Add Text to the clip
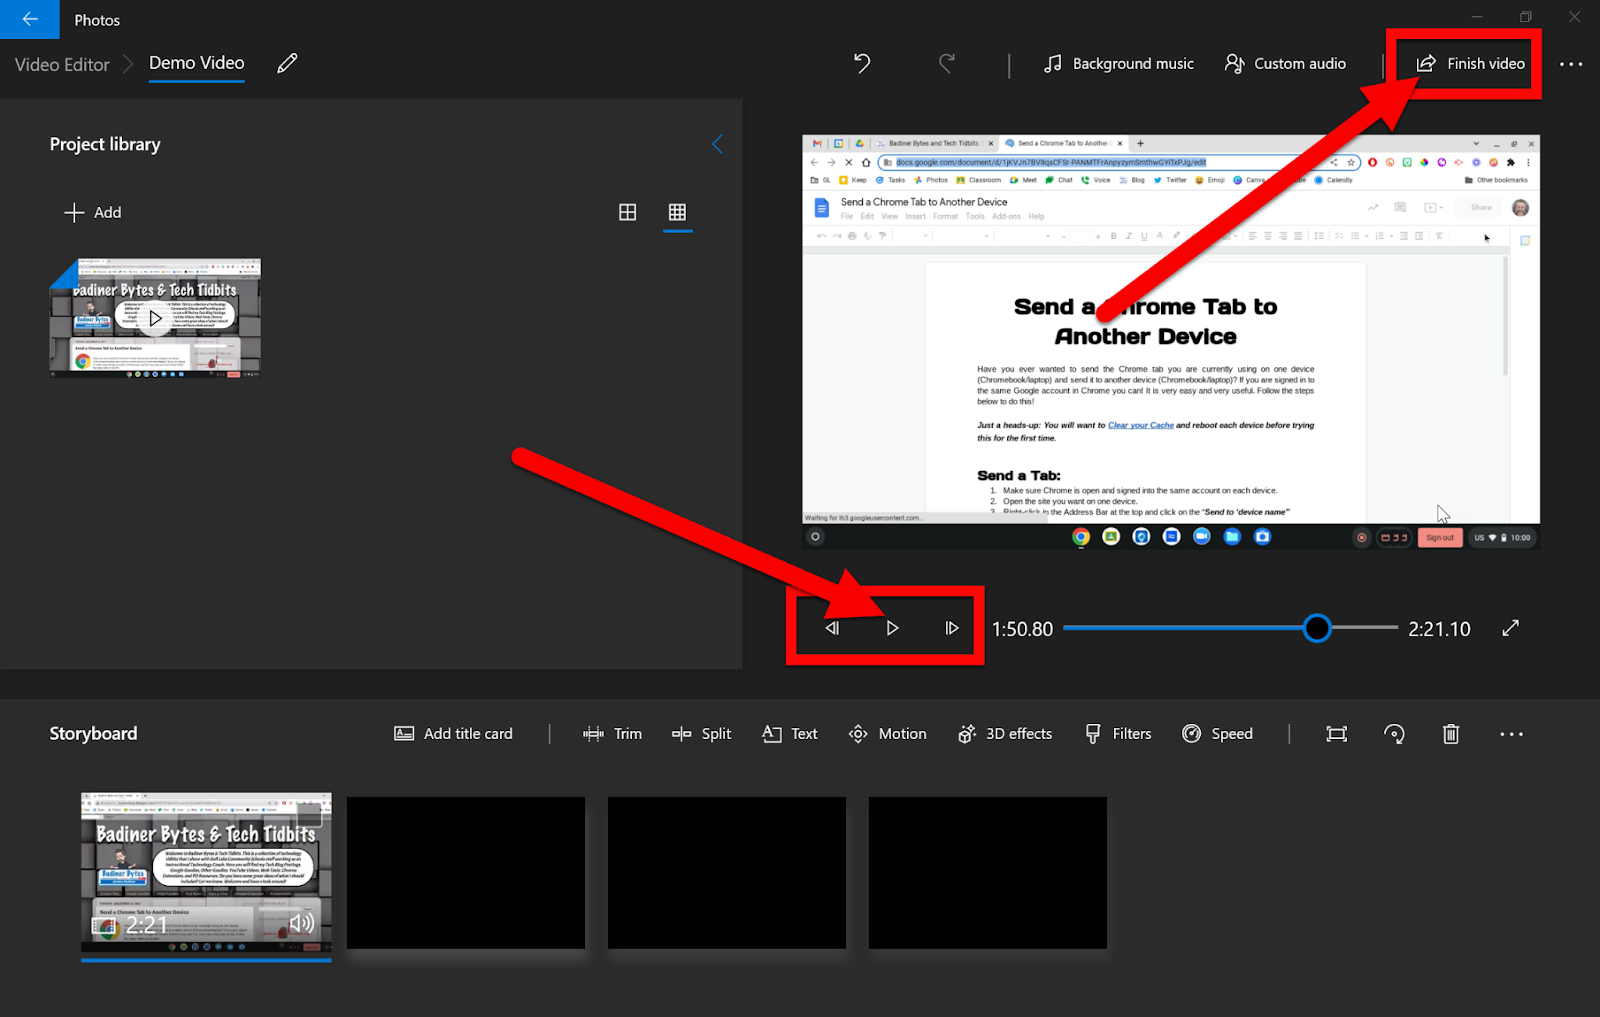 coord(790,734)
